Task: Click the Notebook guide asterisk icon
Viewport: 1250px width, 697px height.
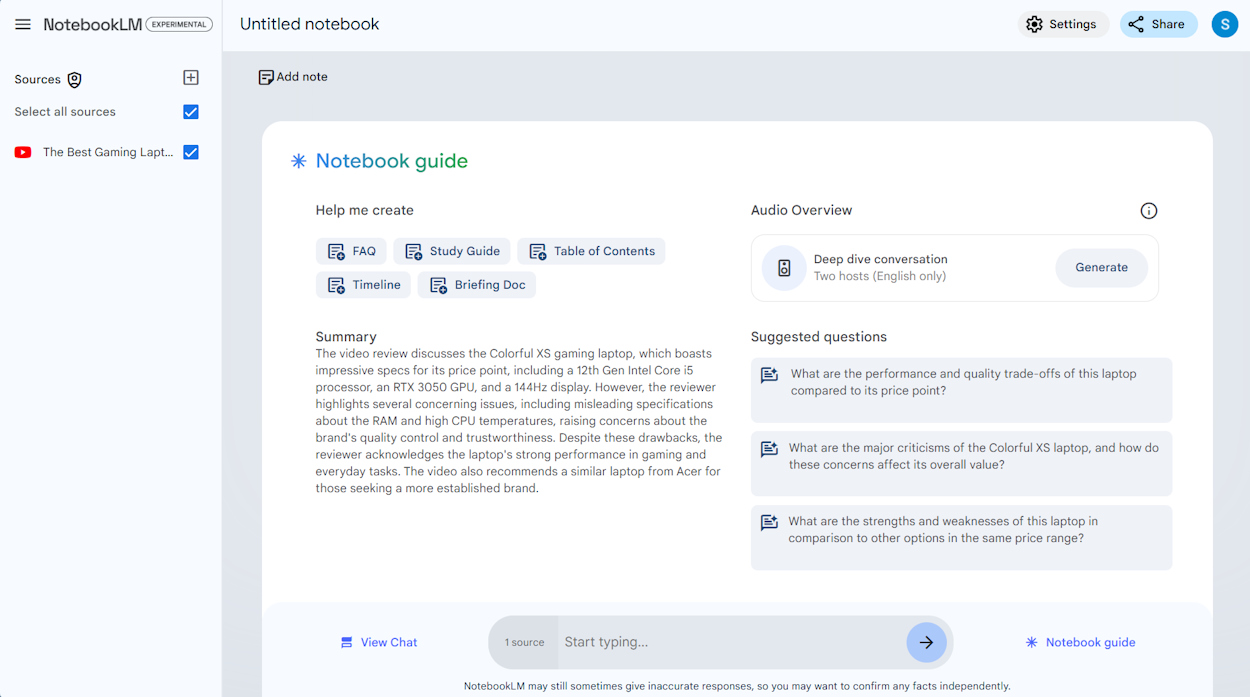Action: click(298, 161)
